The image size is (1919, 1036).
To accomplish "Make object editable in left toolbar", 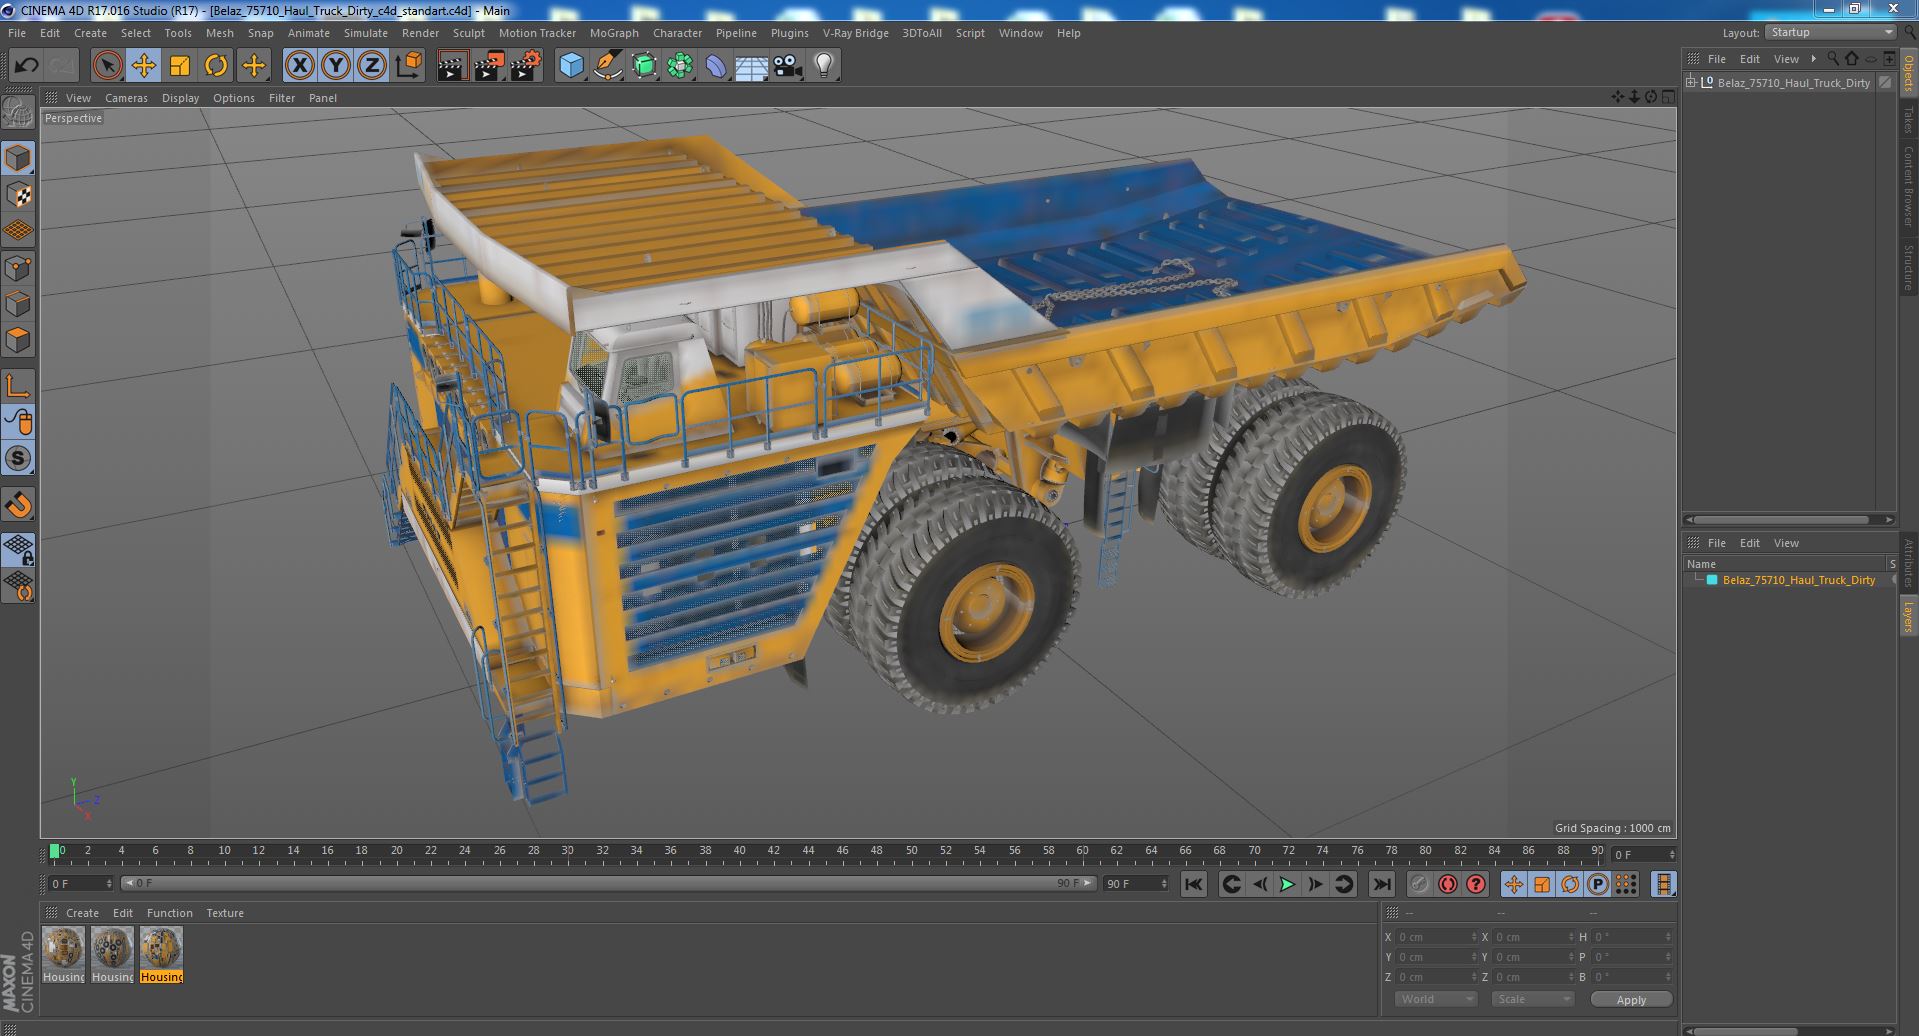I will (18, 113).
